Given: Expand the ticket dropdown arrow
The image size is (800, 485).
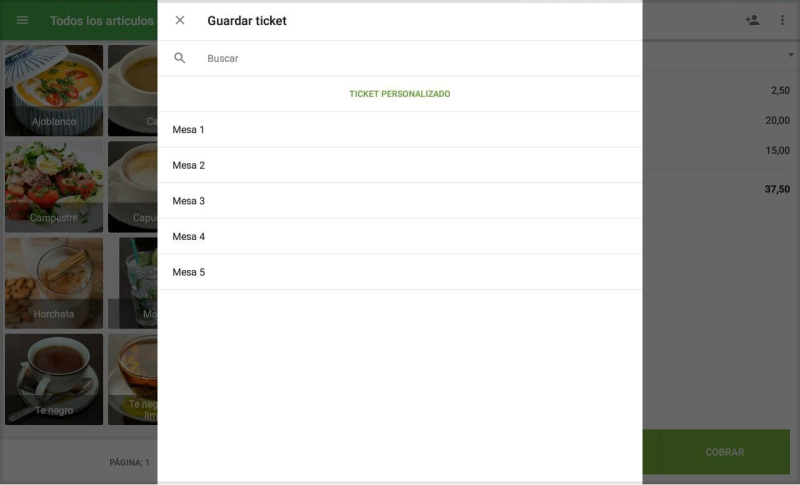Looking at the screenshot, I should click(x=790, y=55).
